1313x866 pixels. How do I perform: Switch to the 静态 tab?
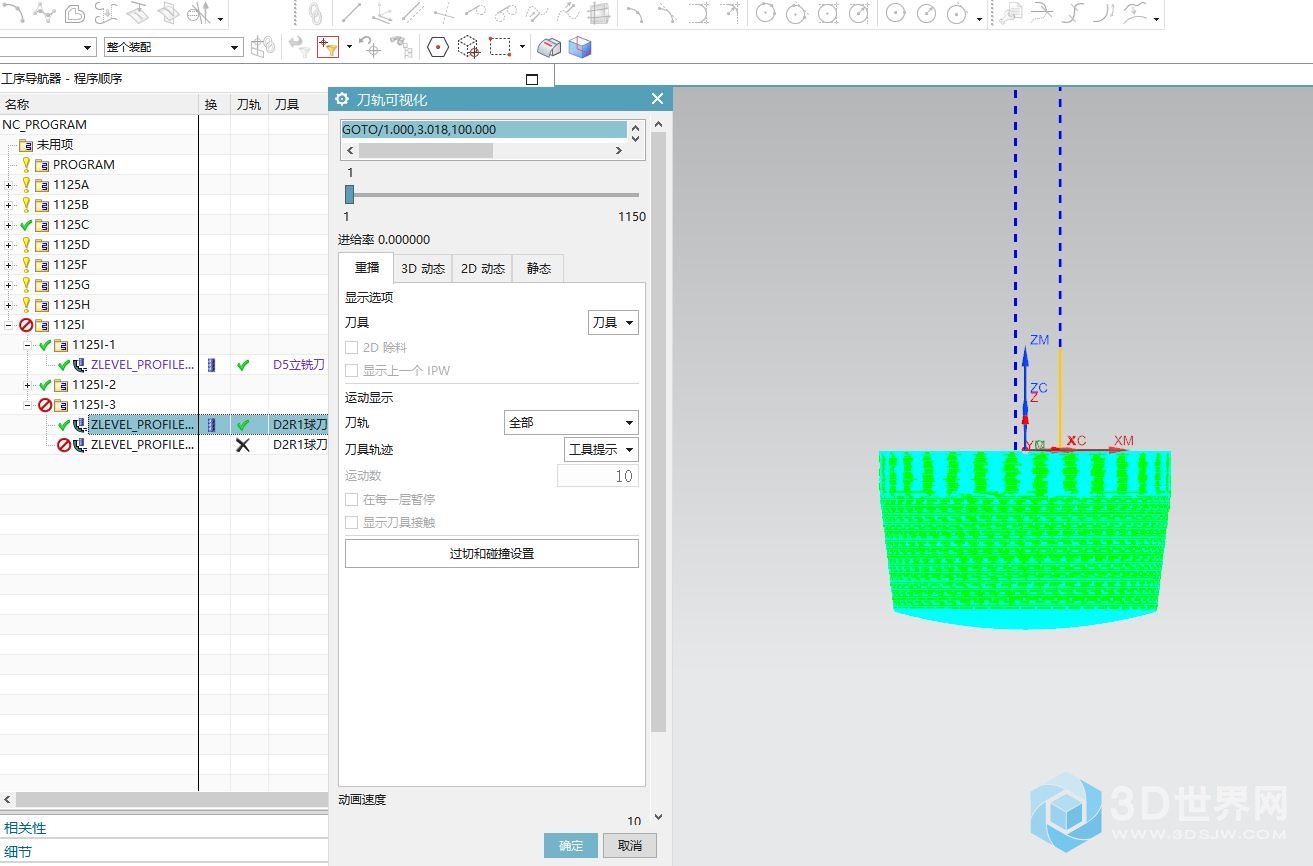tap(539, 268)
